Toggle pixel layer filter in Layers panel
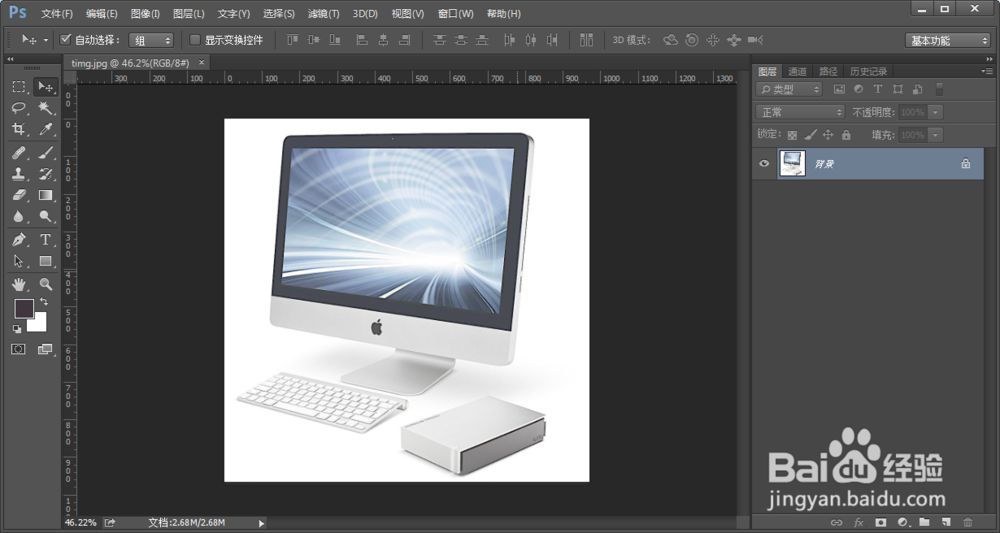 [839, 89]
